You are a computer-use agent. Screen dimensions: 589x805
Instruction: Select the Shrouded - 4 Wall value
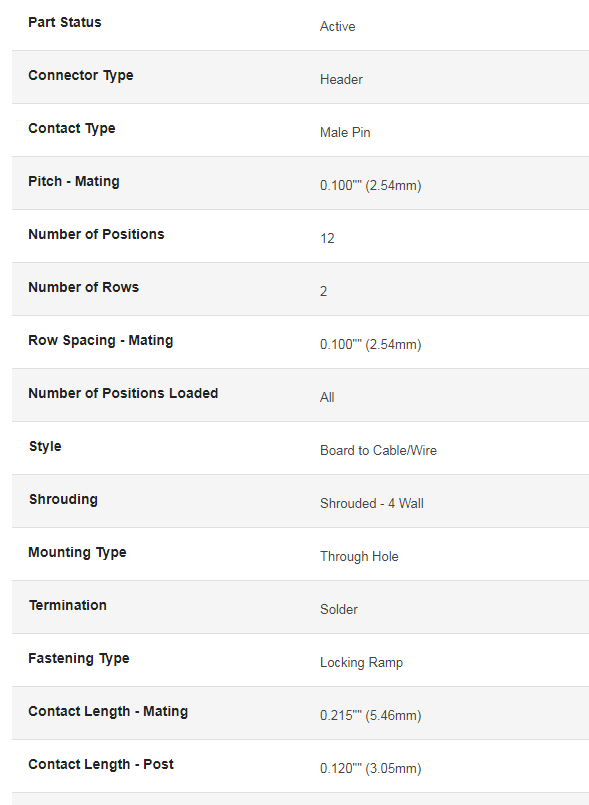coord(372,504)
